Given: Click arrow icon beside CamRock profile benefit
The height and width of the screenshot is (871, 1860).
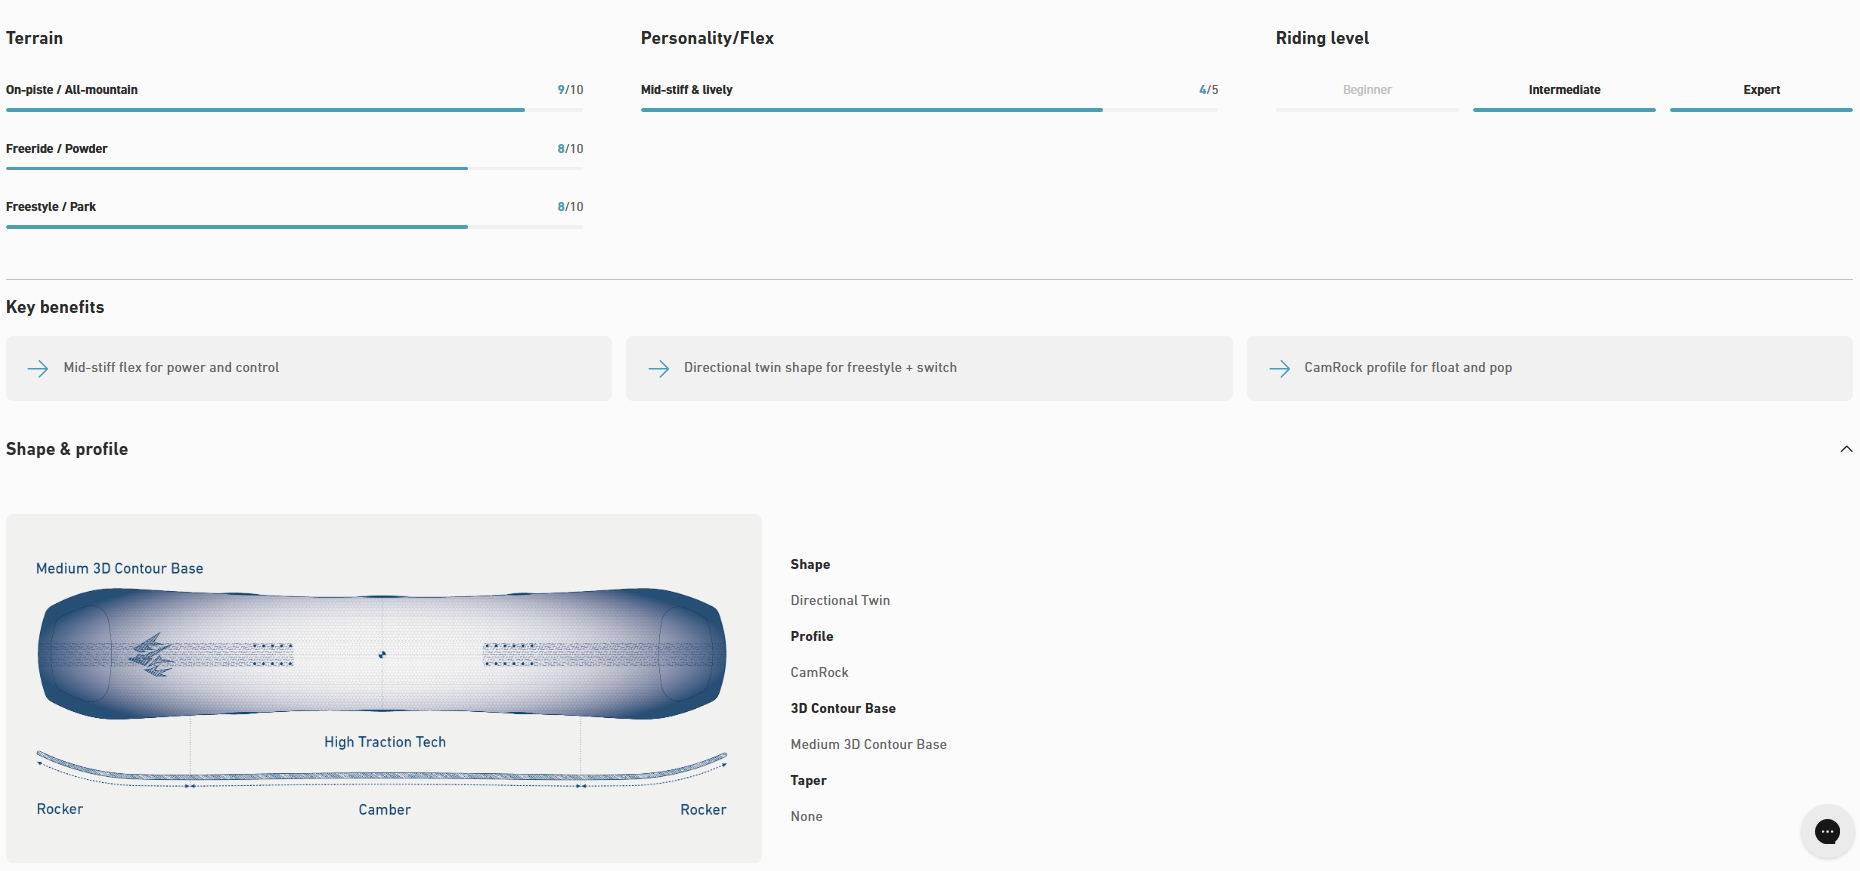Looking at the screenshot, I should (1279, 368).
